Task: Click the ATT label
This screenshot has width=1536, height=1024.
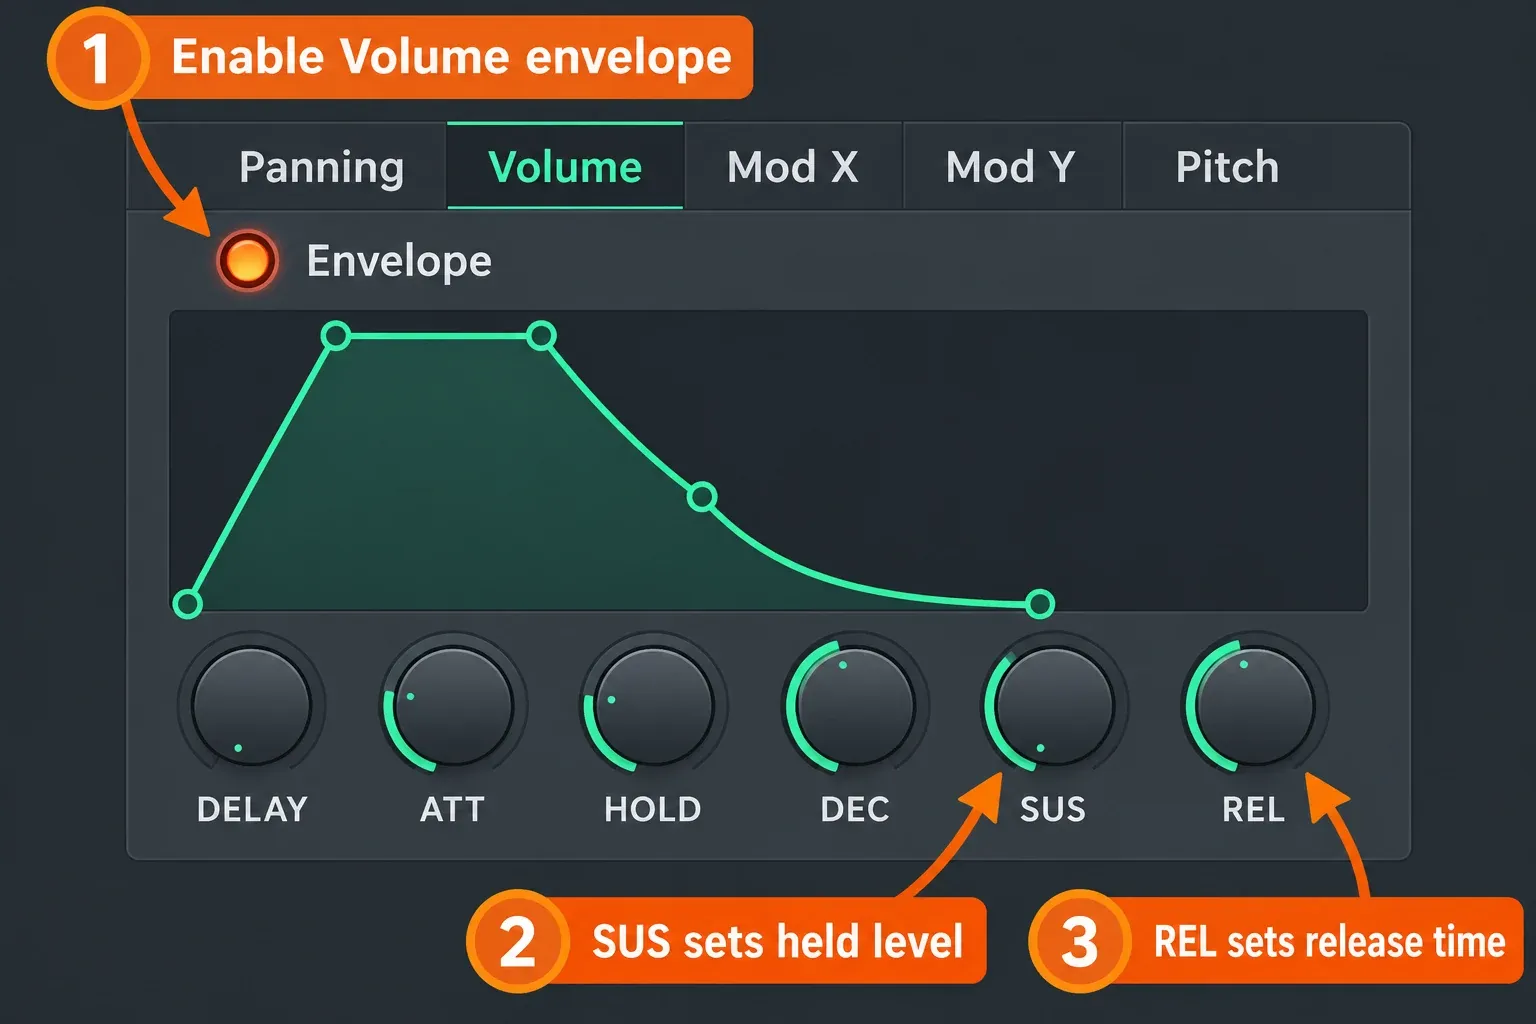Action: pos(453,809)
